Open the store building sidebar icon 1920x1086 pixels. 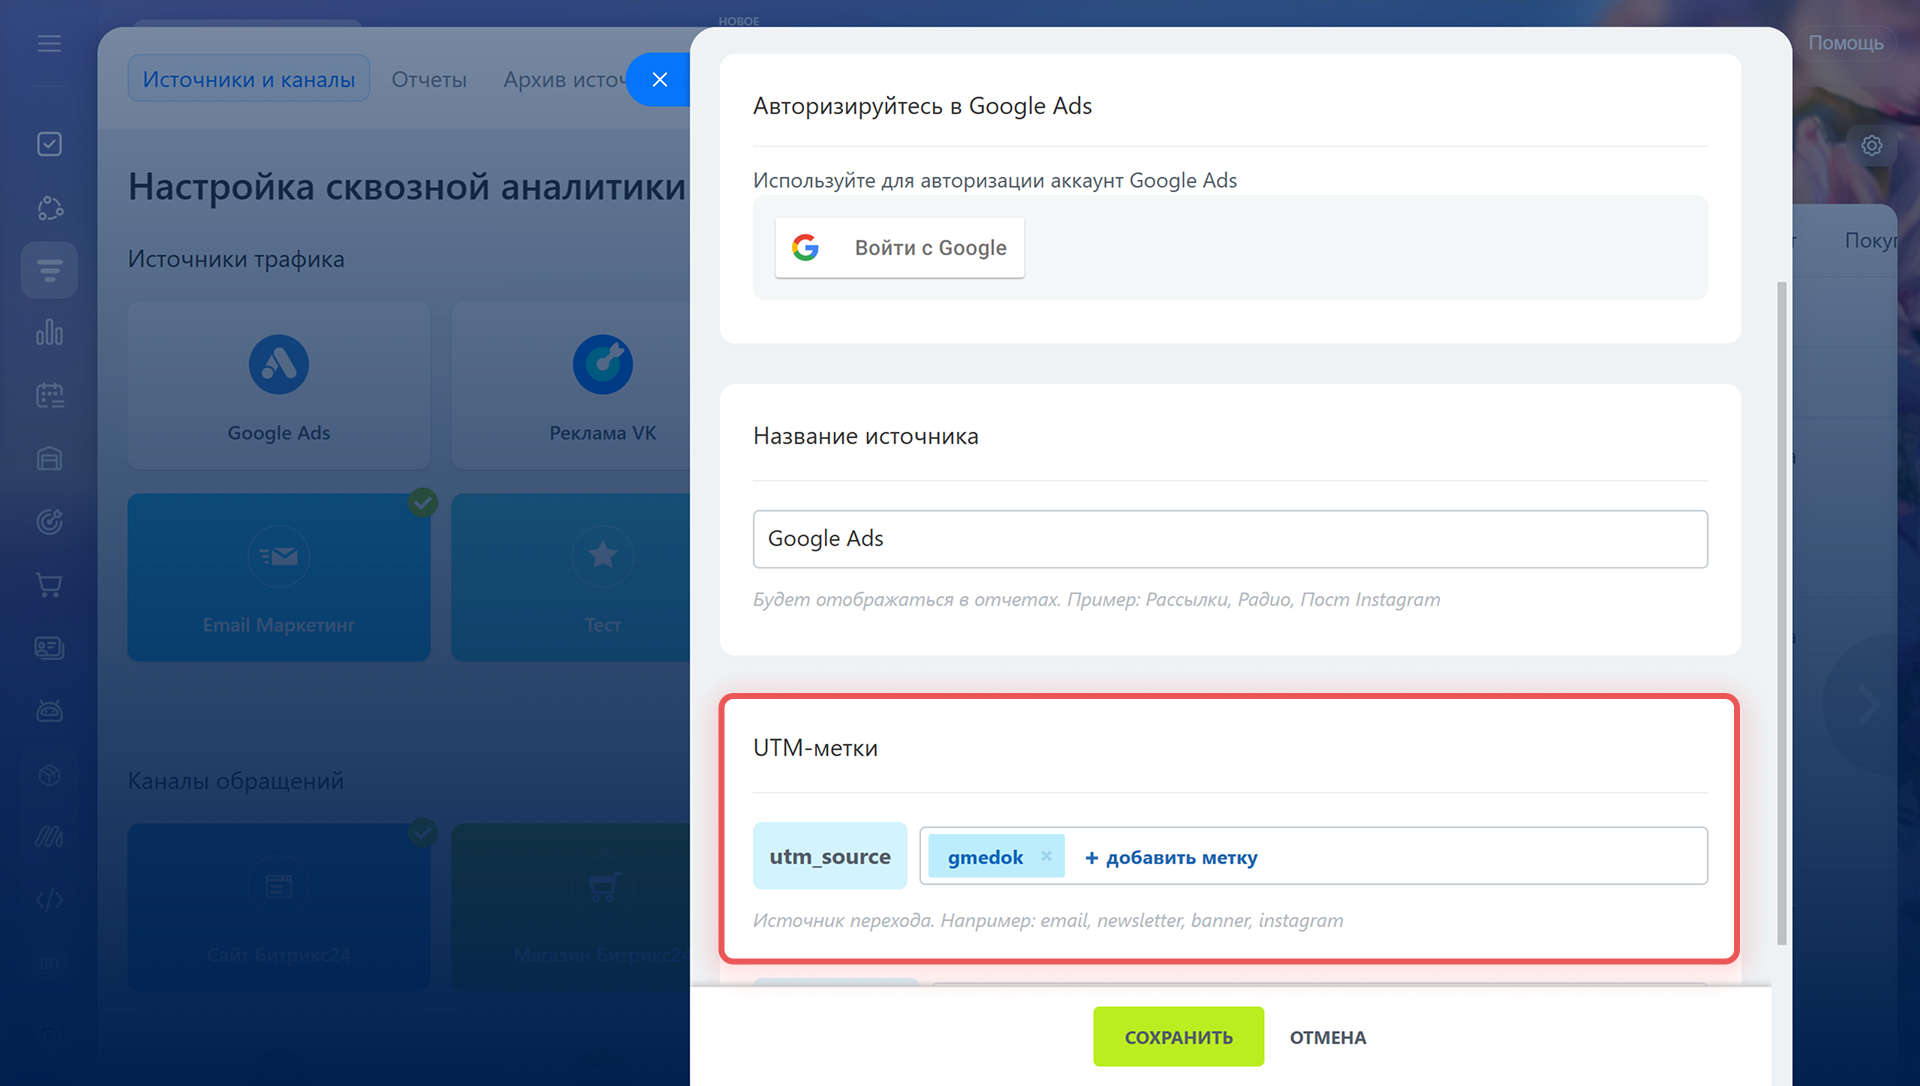pos(49,458)
